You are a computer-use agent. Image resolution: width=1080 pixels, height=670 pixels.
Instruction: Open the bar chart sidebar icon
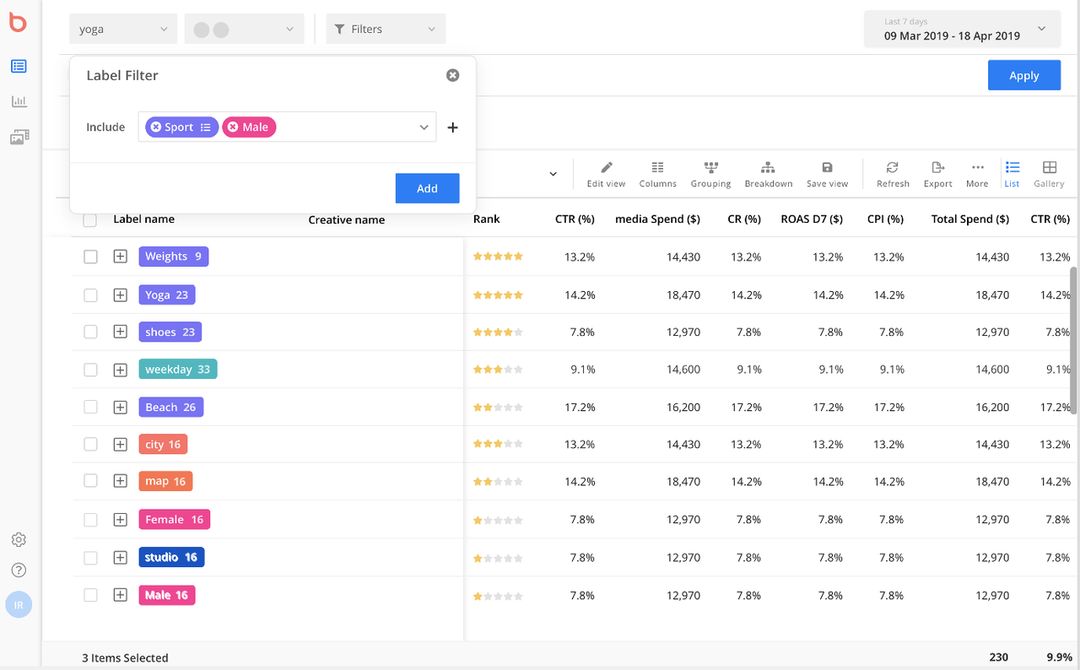(19, 102)
